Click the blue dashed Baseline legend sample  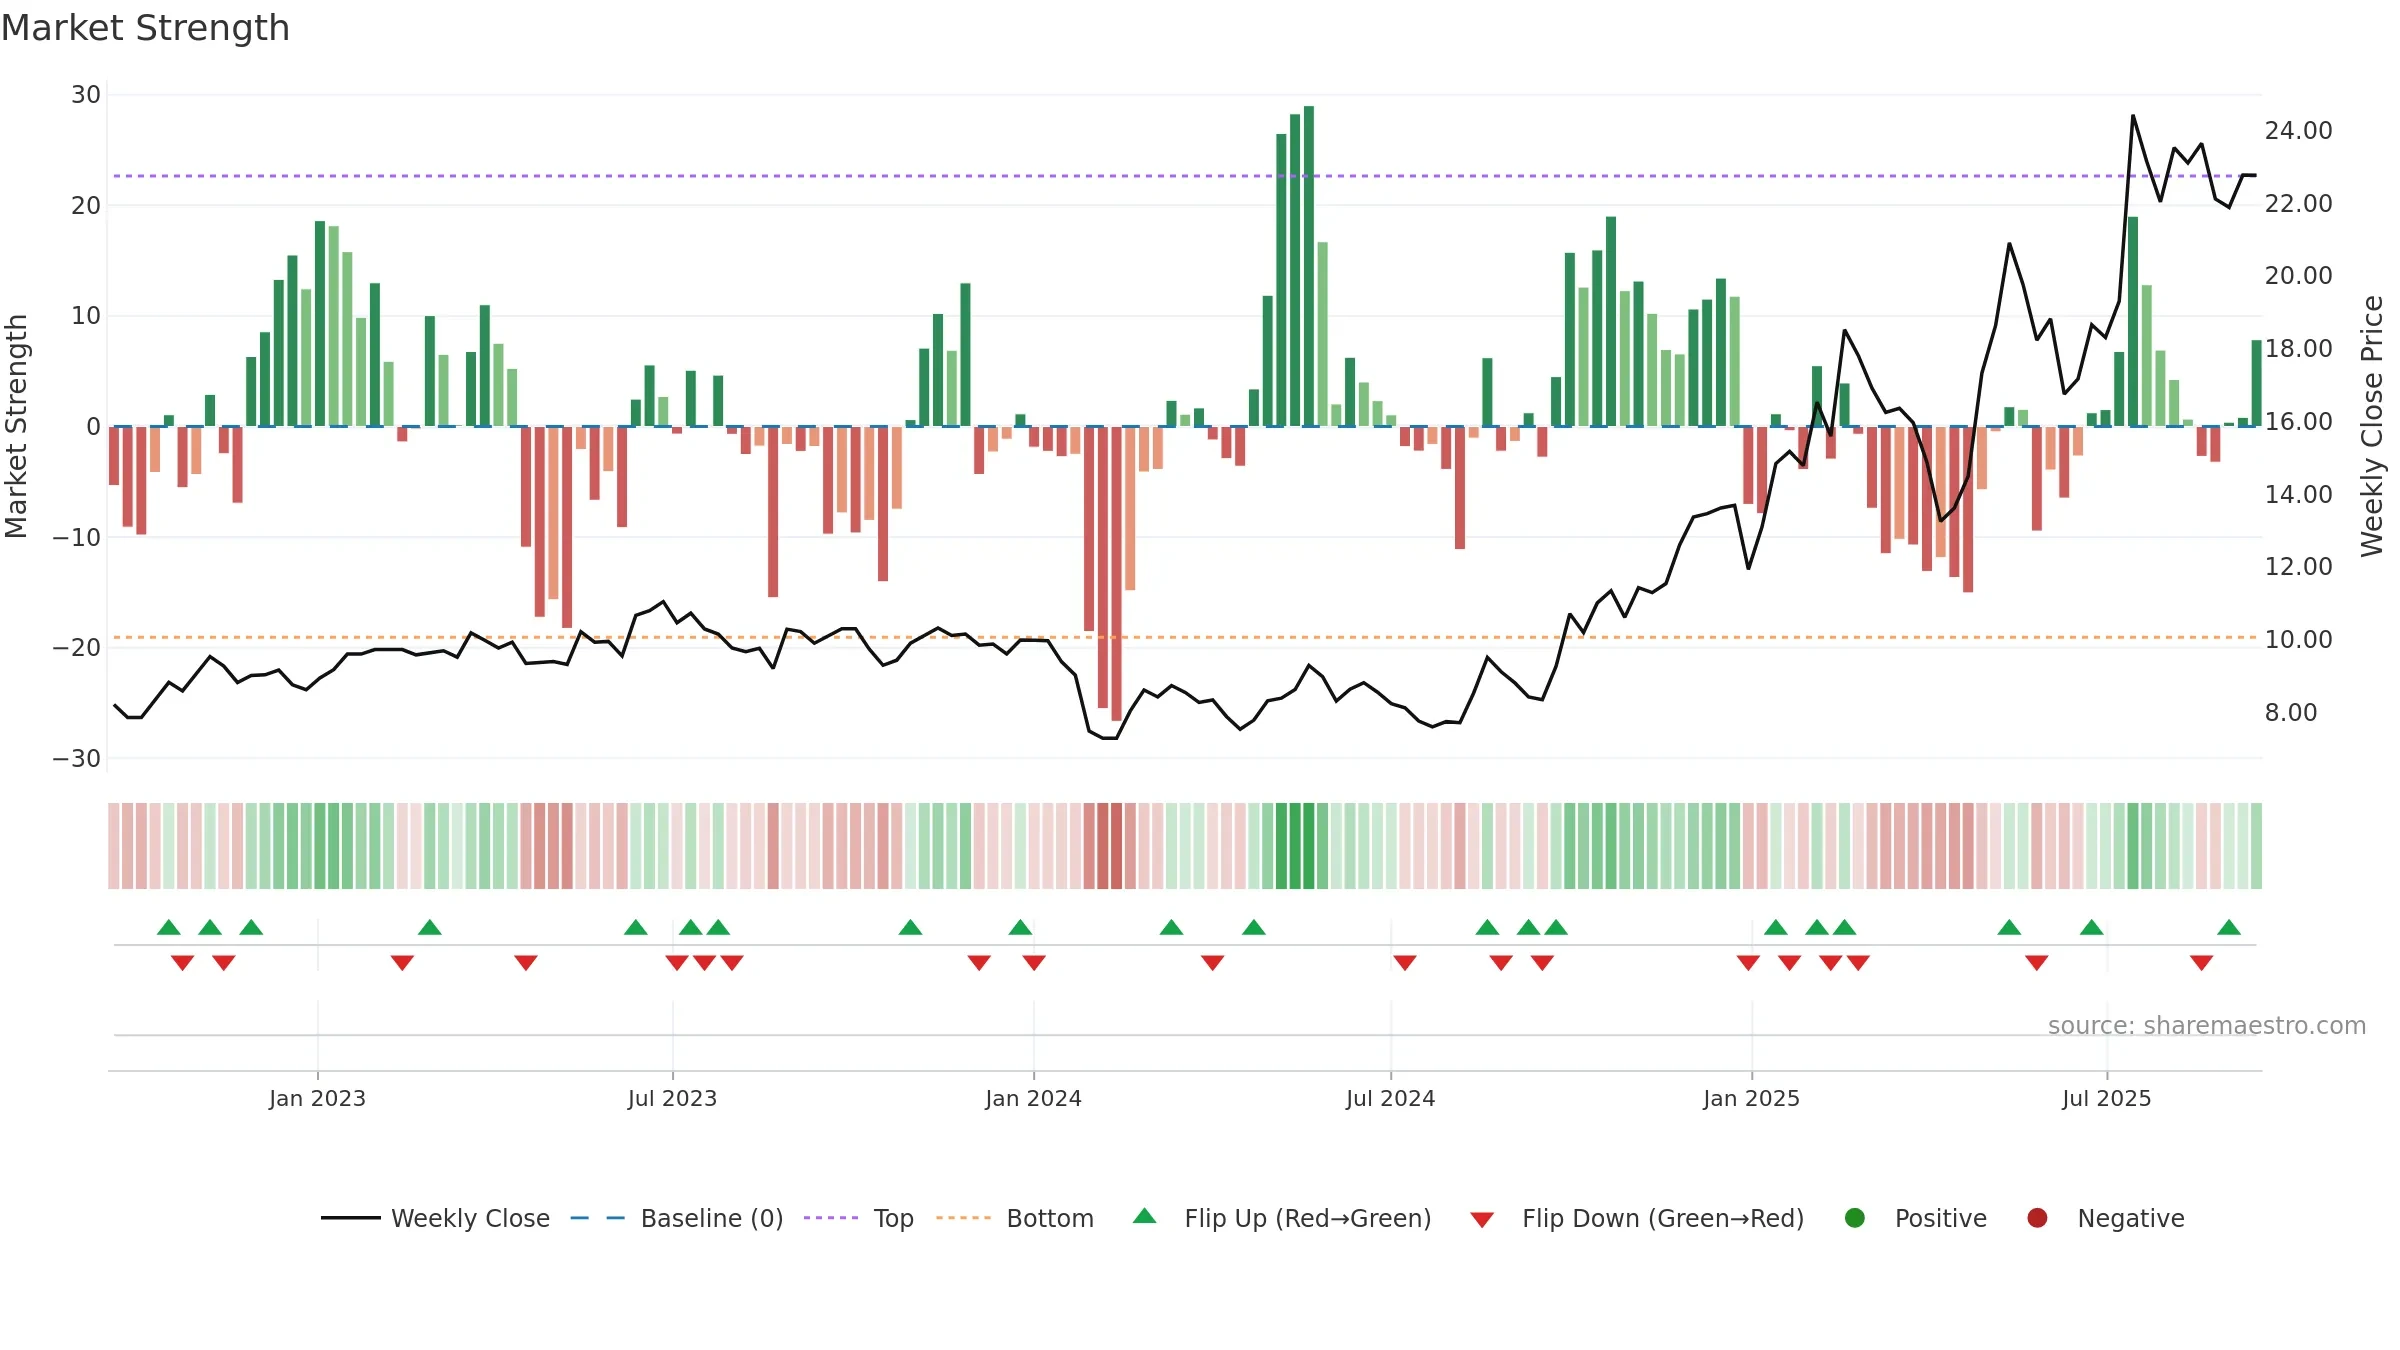[597, 1218]
